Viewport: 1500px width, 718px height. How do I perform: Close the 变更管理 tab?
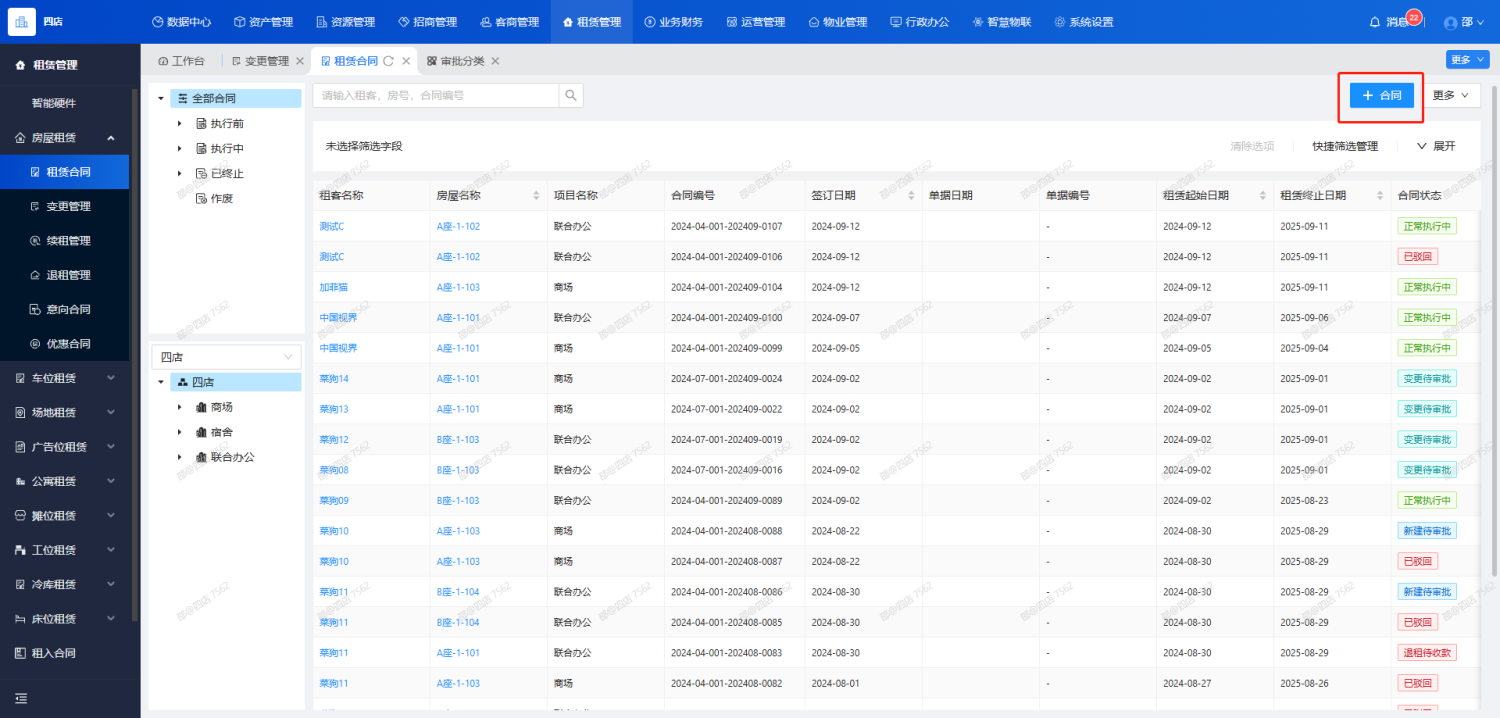[299, 61]
